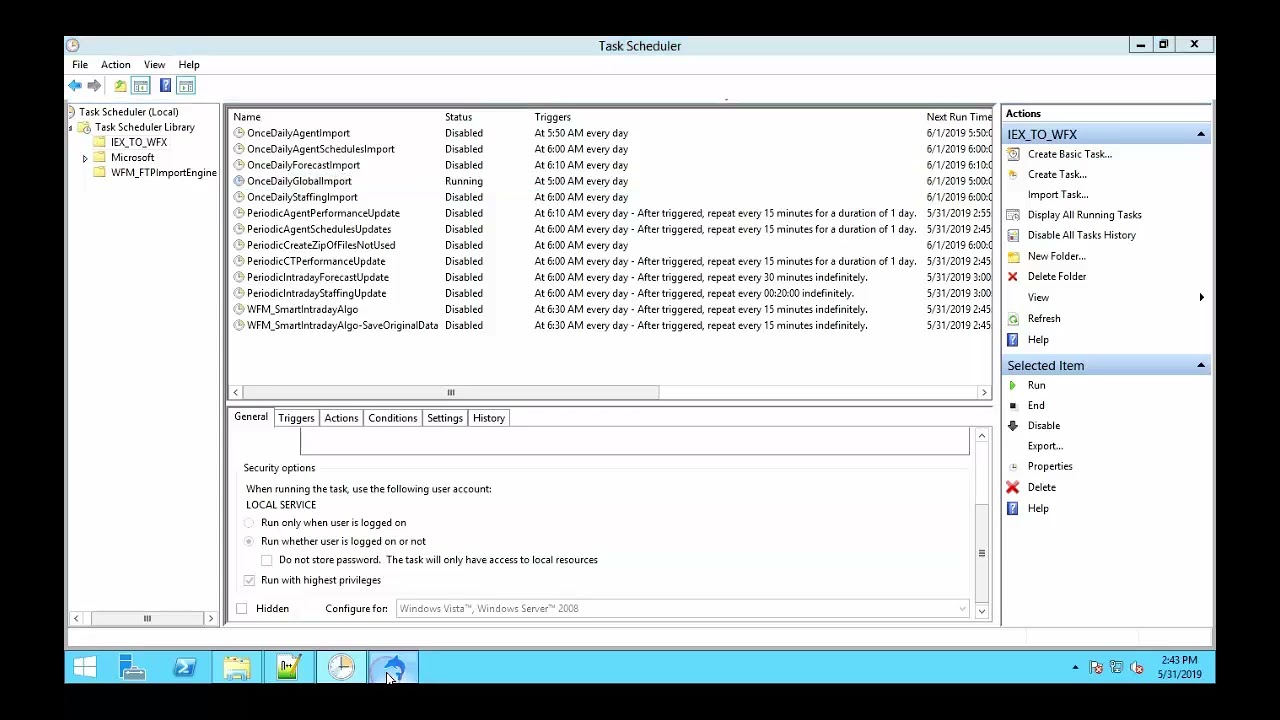1280x720 pixels.
Task: Open the Action menu
Action: click(x=115, y=65)
